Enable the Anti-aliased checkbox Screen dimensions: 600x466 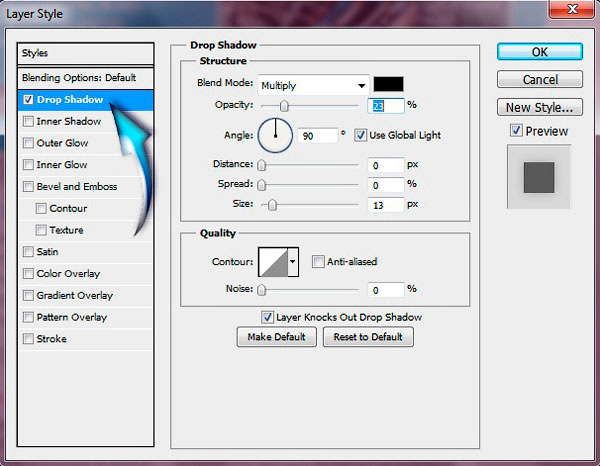[x=318, y=262]
